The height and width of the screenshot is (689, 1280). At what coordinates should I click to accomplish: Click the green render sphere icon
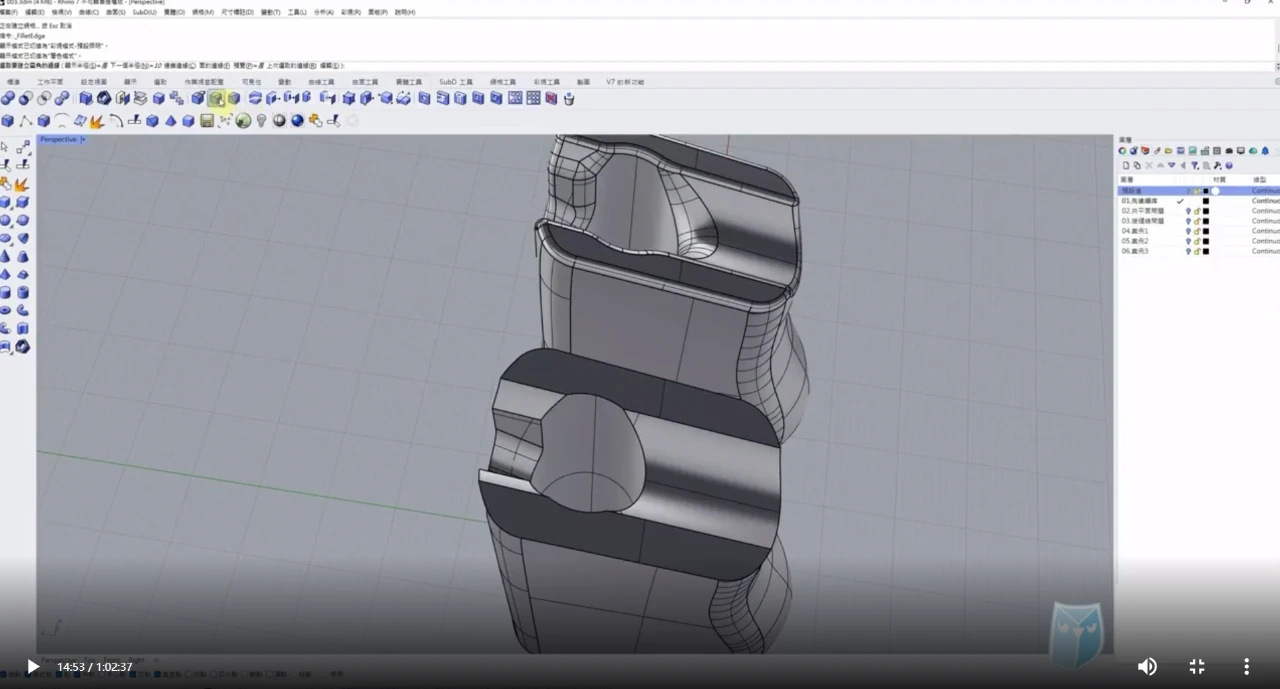[x=243, y=121]
